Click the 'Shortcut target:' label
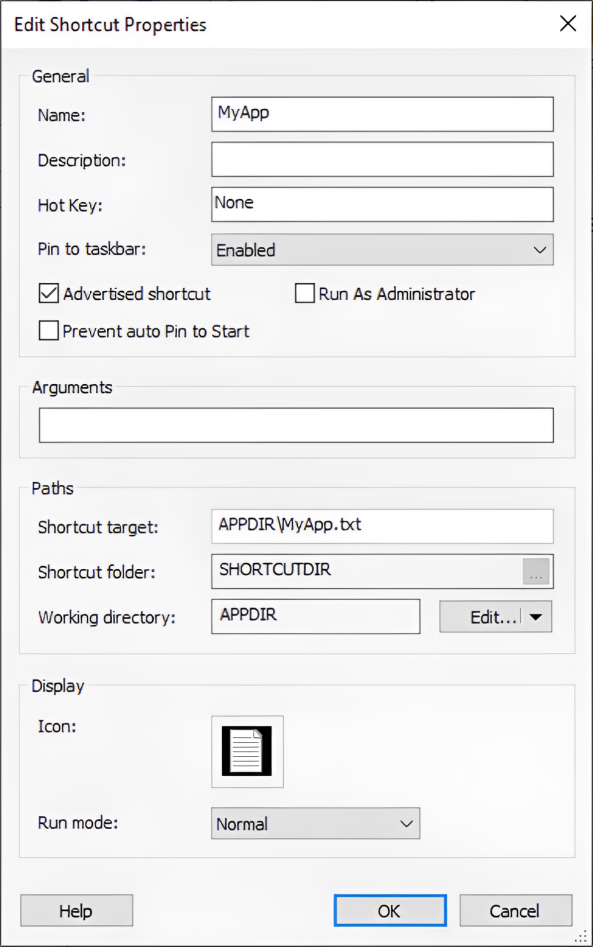Viewport: 593px width, 947px height. 98,527
